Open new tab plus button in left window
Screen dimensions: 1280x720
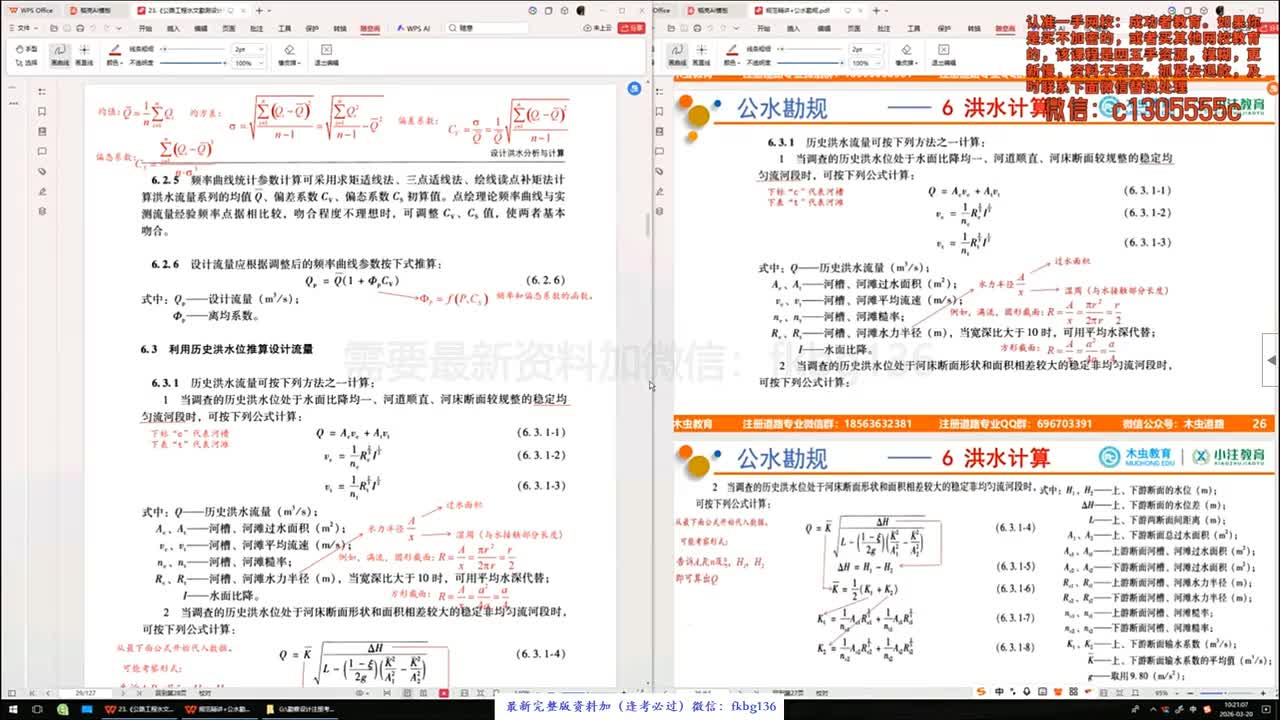tap(258, 10)
